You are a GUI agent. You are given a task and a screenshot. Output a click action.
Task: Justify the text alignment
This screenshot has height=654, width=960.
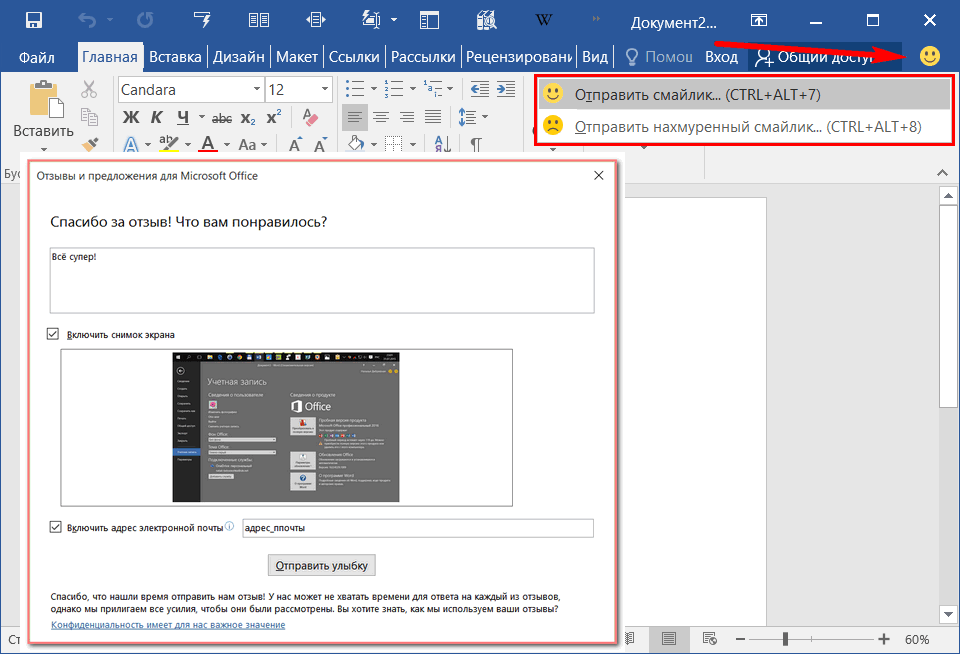433,116
